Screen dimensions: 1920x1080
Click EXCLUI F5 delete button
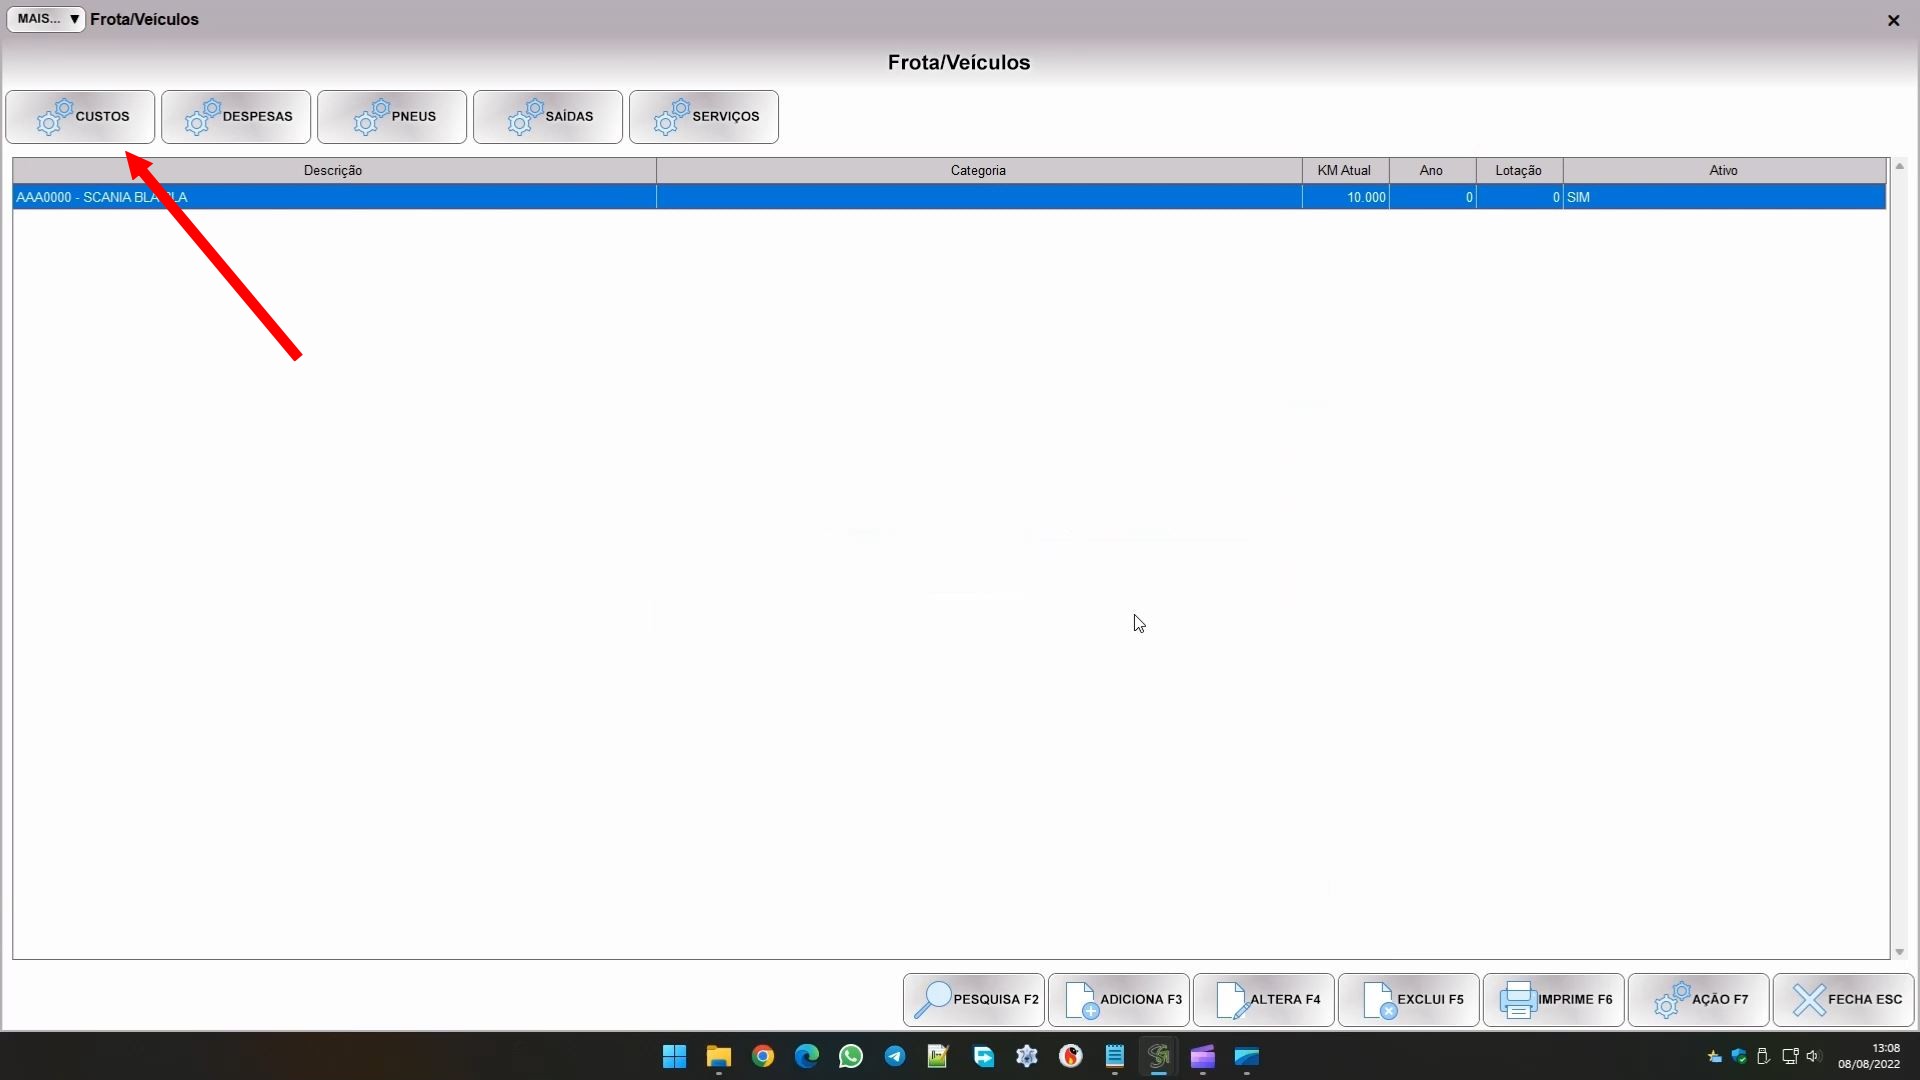1409,999
